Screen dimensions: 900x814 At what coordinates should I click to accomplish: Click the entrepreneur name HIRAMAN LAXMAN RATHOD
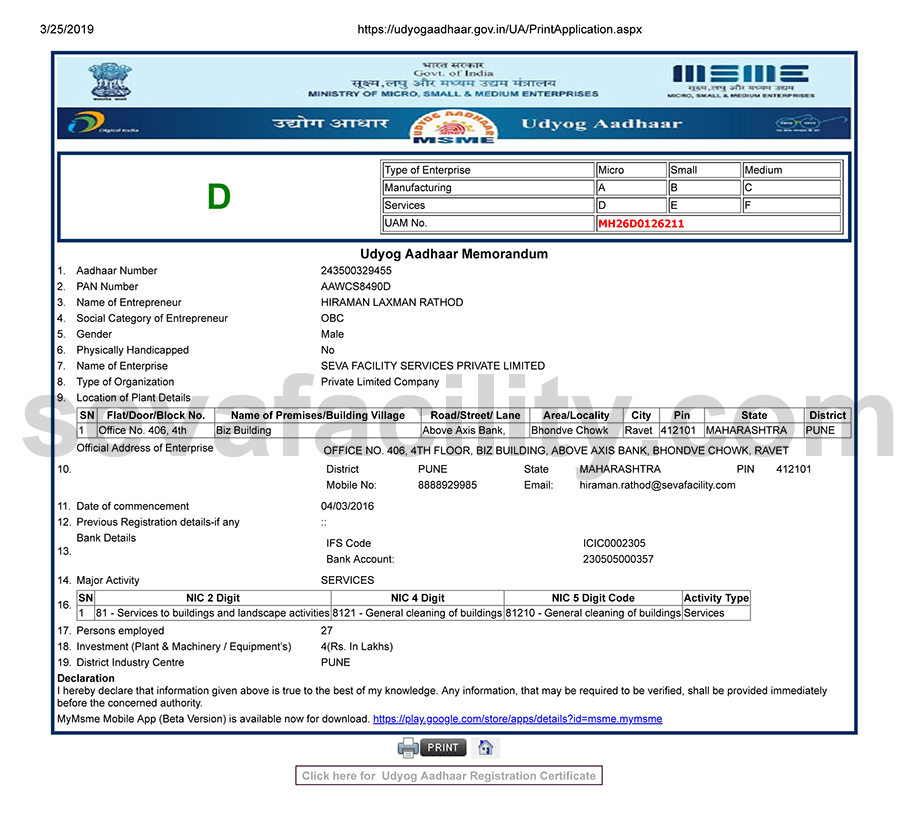click(392, 303)
